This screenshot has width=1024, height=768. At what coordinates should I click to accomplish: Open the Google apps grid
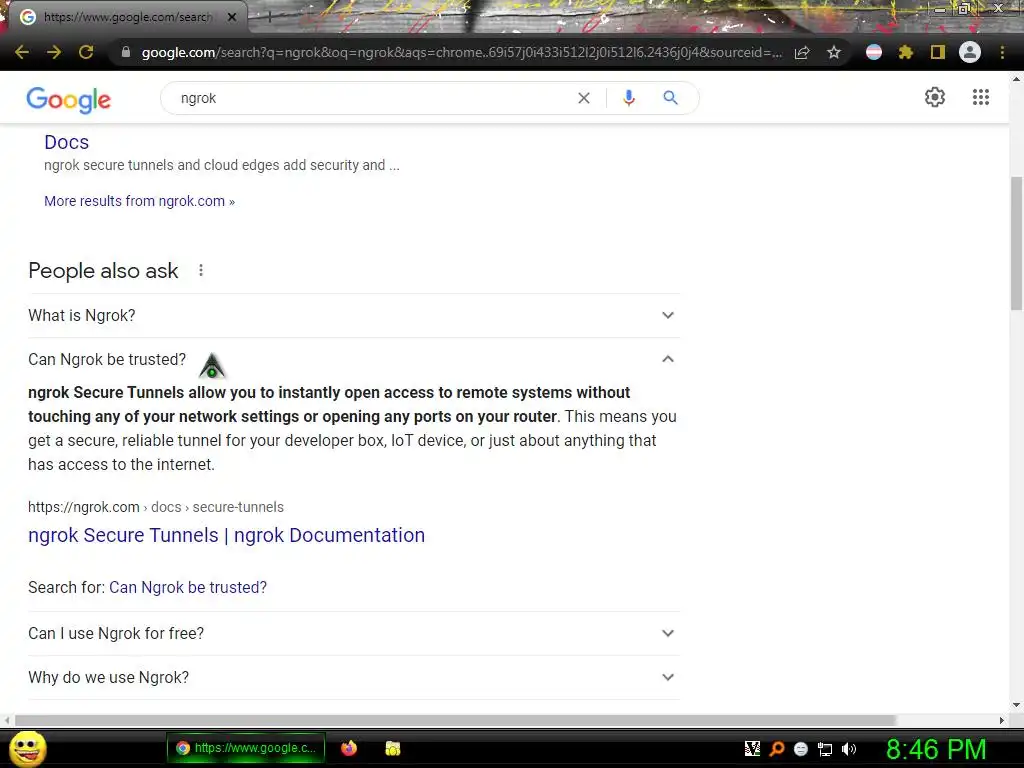click(x=981, y=97)
